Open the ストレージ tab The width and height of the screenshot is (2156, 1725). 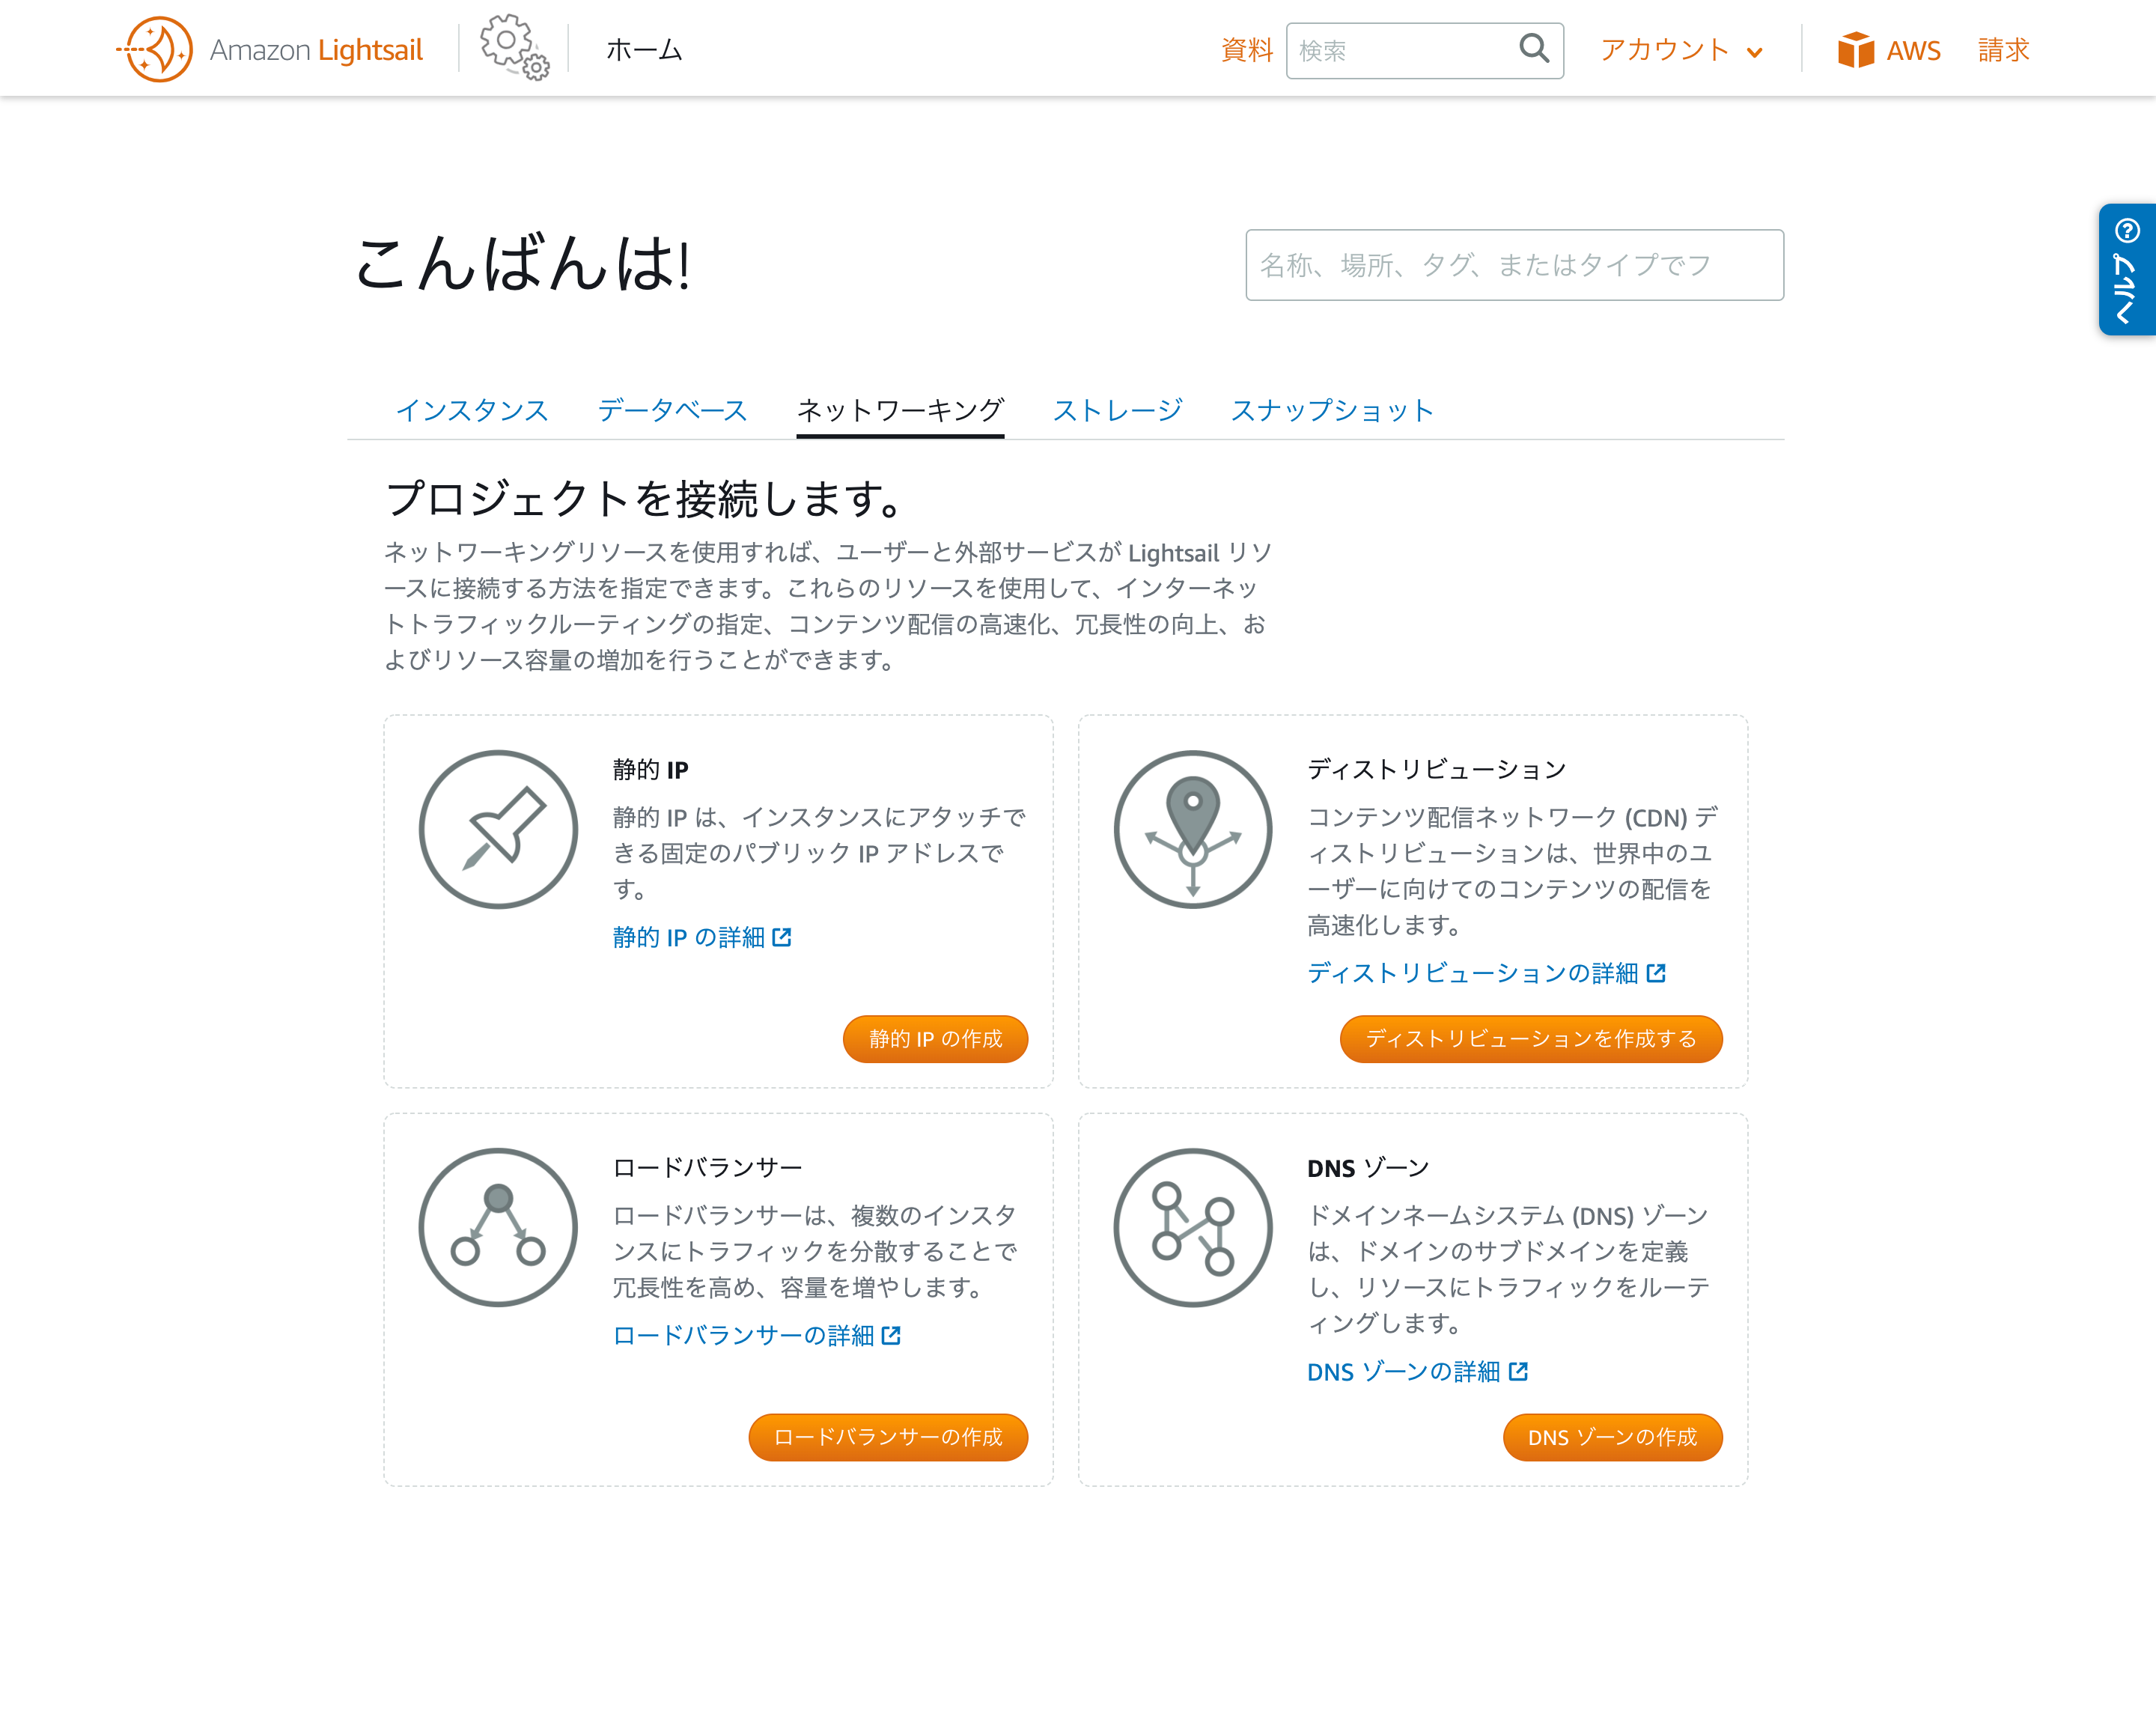pos(1117,410)
